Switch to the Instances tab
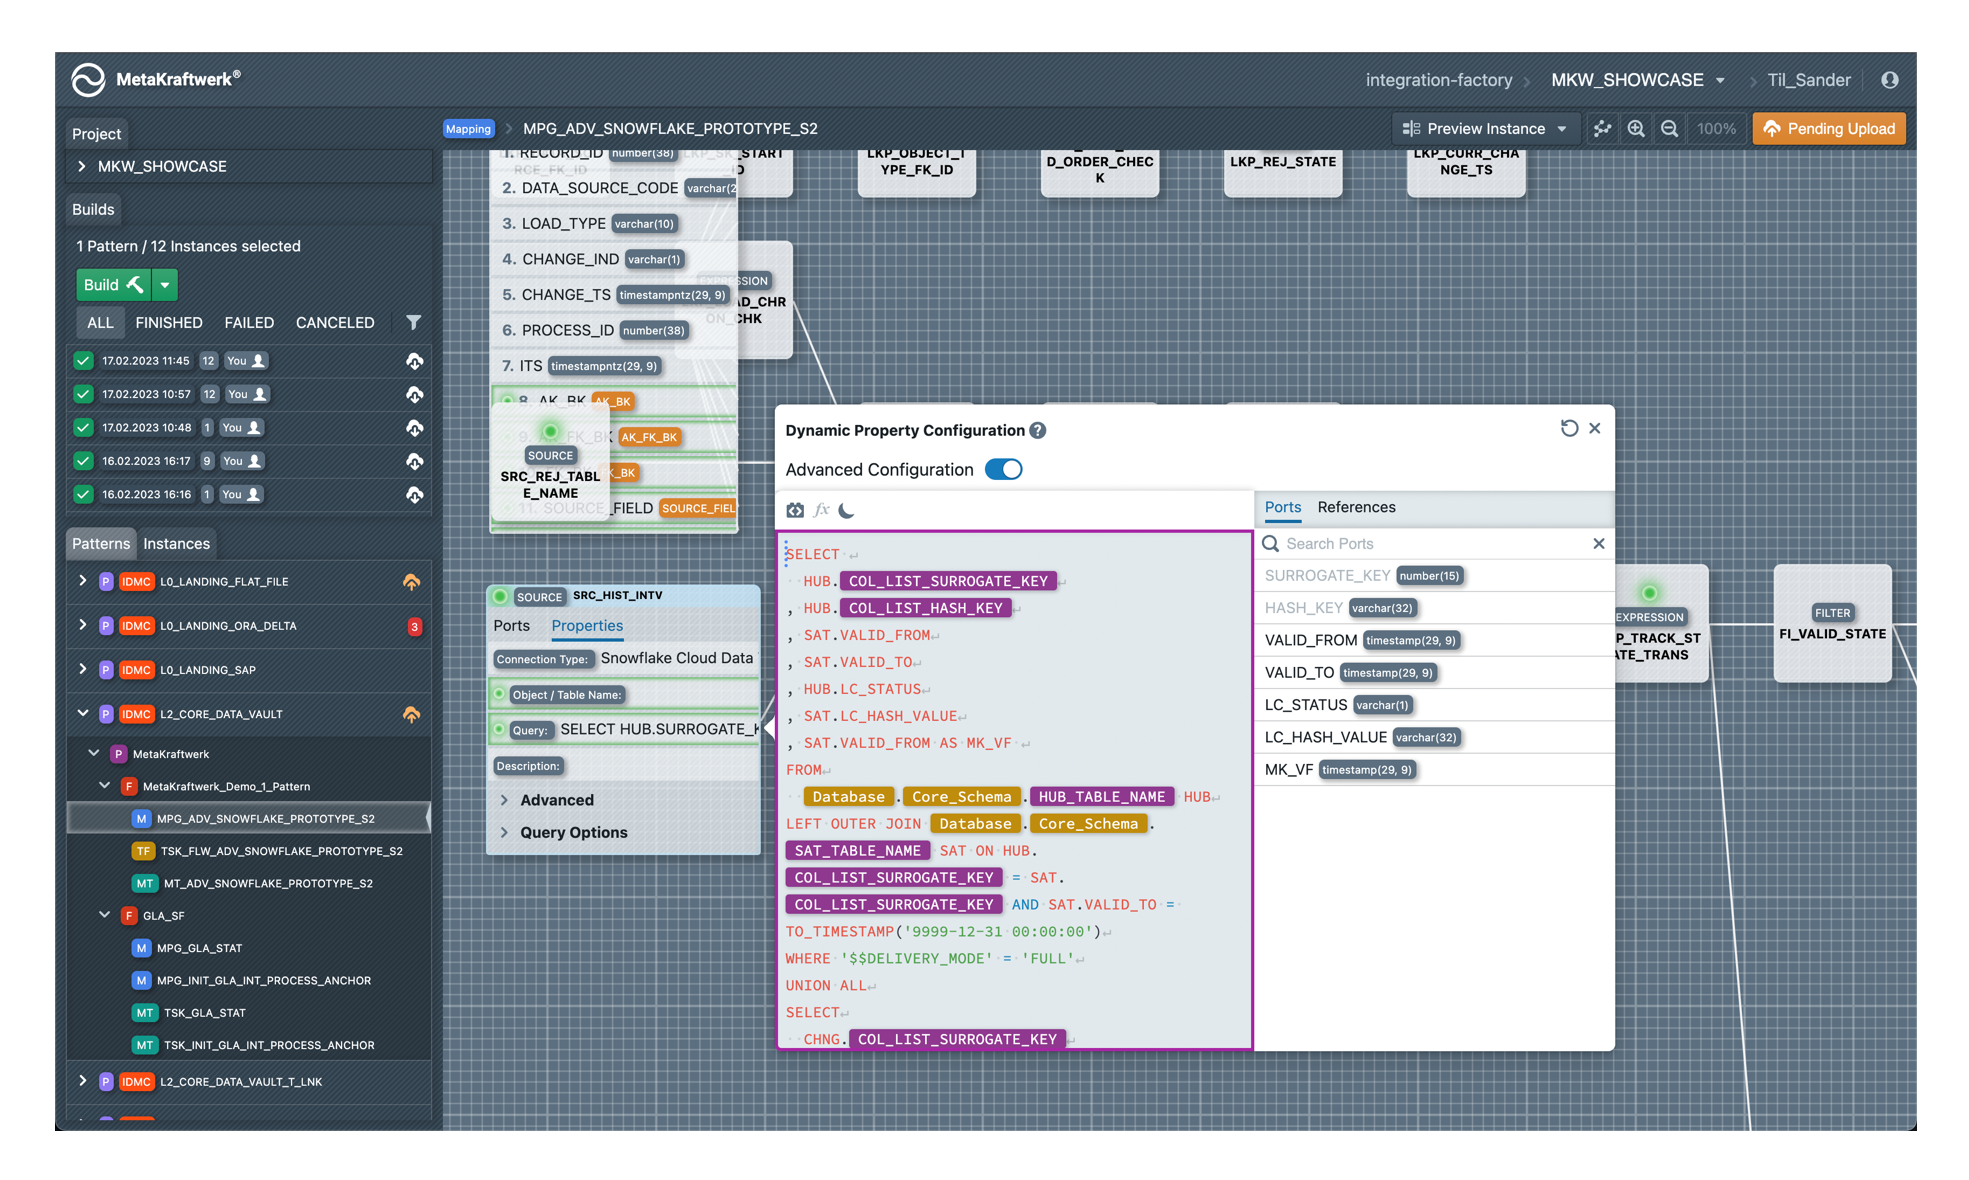Screen dimensions: 1969x1180 (x=176, y=544)
